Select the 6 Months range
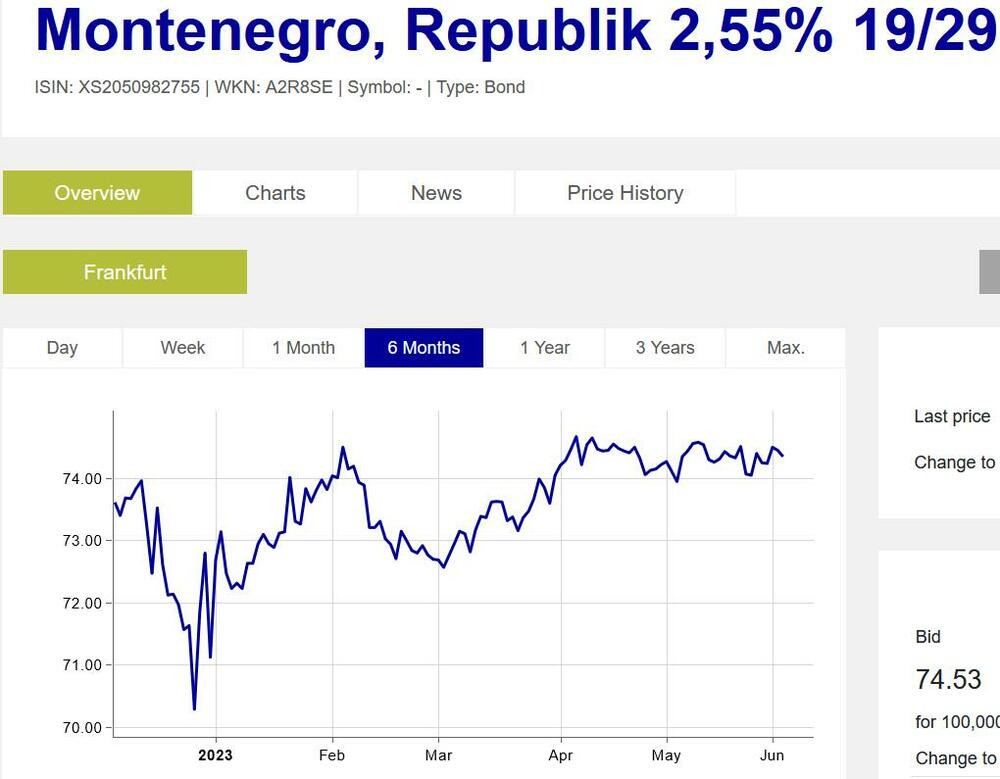Screen dimensions: 1000x779 click(x=424, y=348)
